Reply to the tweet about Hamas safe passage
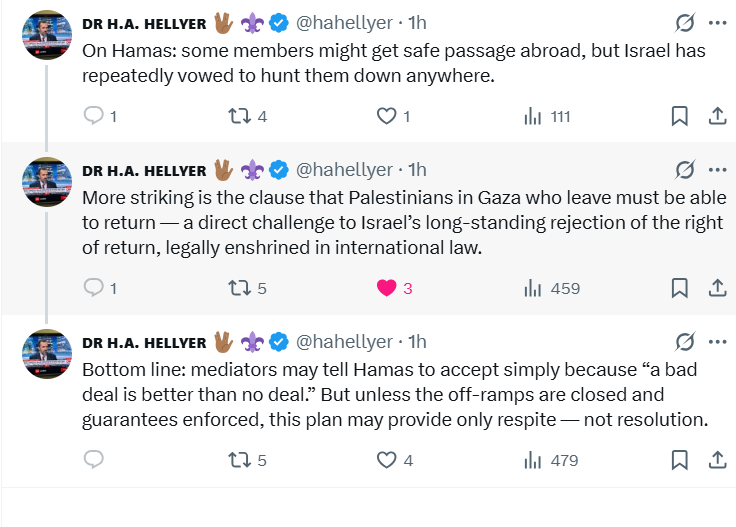 tap(94, 116)
